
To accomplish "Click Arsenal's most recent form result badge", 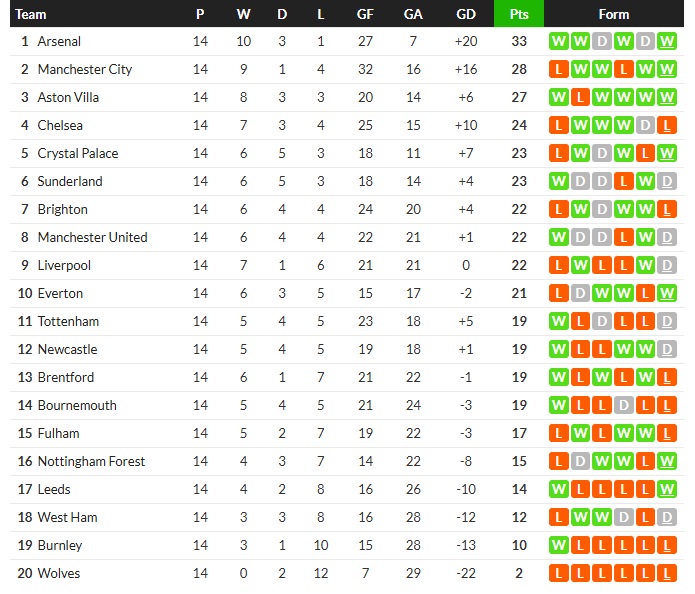I will [667, 42].
